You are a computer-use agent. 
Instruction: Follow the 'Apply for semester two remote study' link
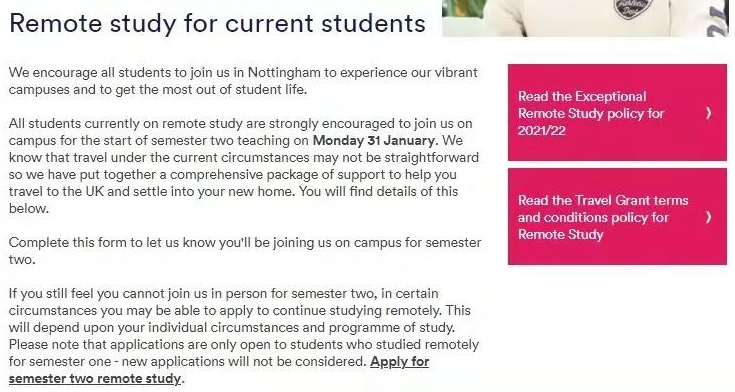[x=219, y=370]
